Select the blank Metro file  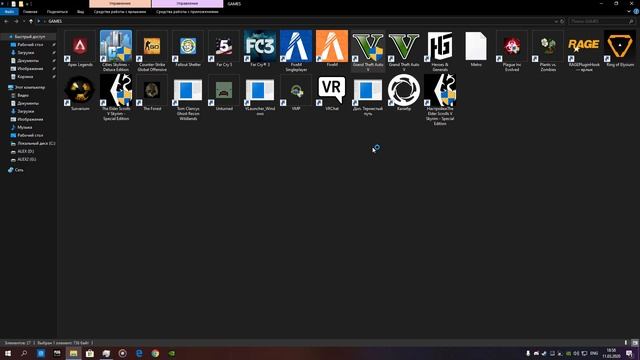(476, 49)
